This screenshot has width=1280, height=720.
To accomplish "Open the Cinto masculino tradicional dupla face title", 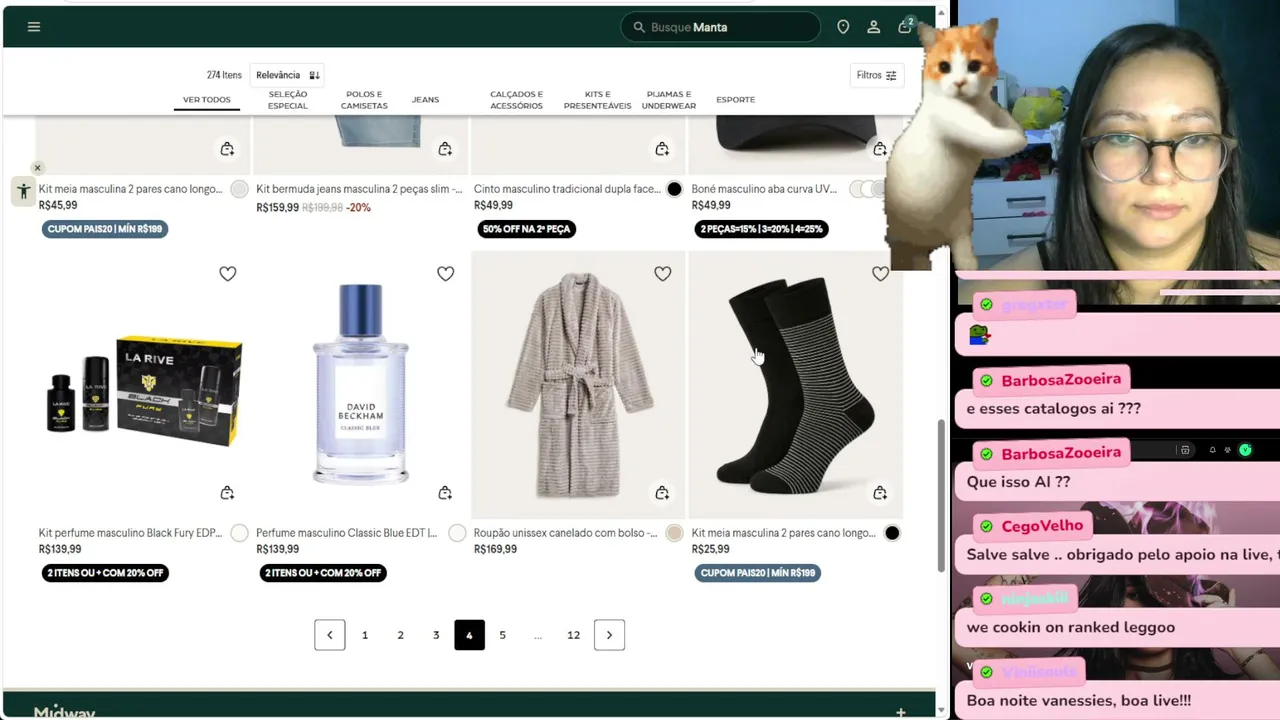I will 567,189.
